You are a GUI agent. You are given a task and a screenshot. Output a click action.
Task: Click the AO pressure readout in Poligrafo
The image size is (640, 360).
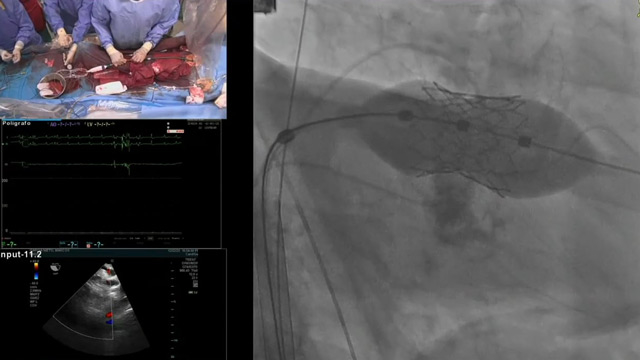tap(64, 124)
